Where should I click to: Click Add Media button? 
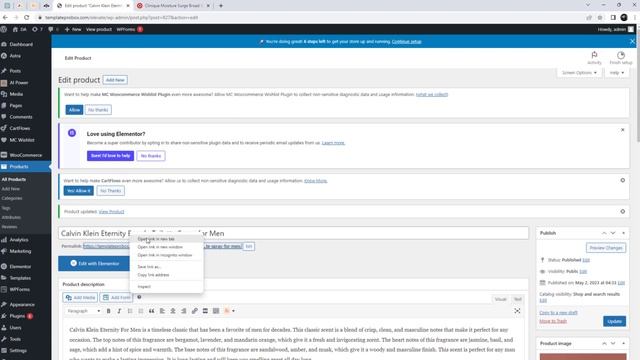click(80, 298)
